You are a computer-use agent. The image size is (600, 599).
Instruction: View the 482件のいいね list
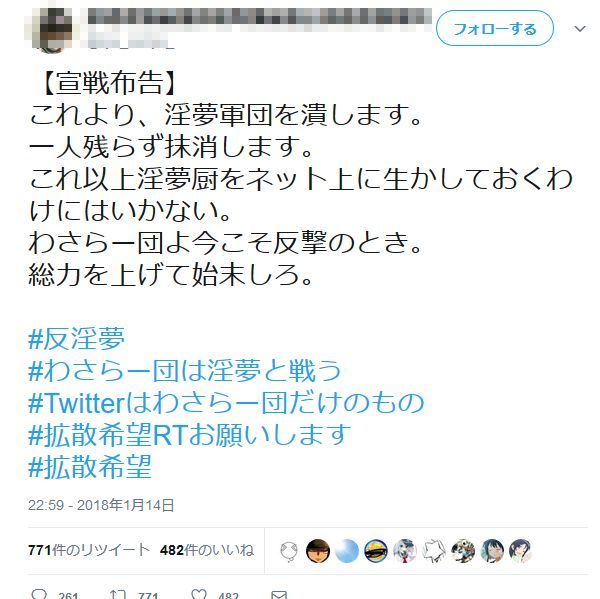click(207, 550)
